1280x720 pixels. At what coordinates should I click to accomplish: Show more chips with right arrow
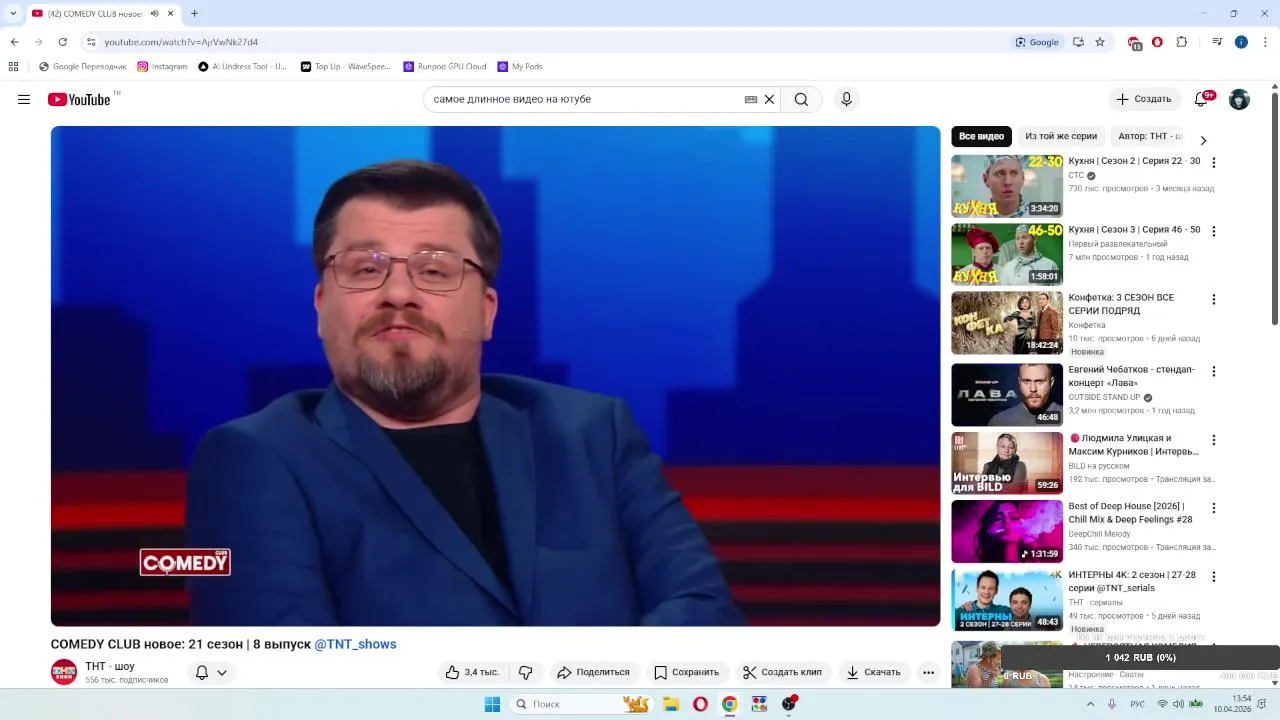pyautogui.click(x=1203, y=140)
